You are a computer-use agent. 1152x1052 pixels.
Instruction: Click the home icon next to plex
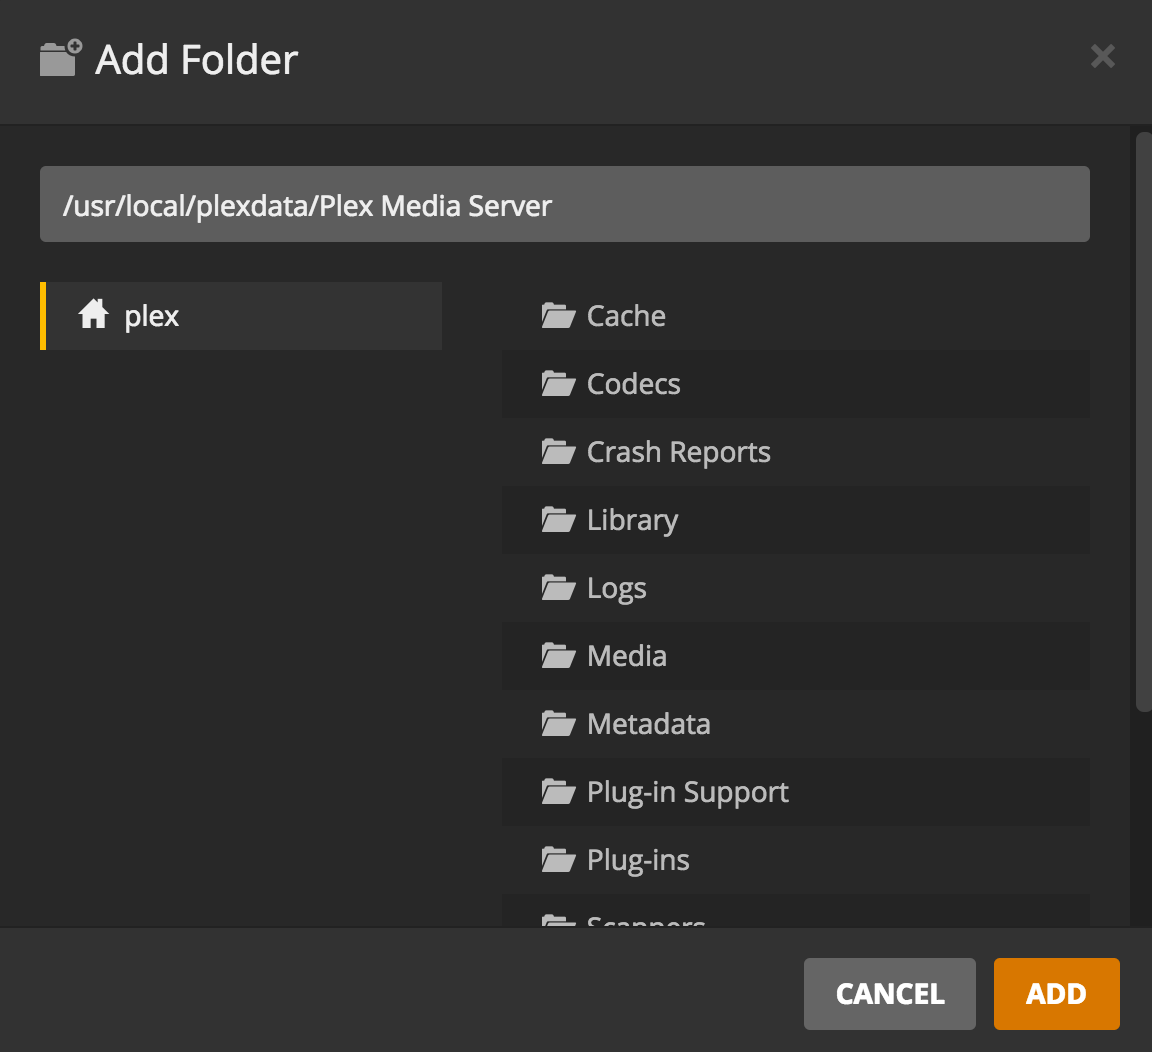tap(94, 315)
